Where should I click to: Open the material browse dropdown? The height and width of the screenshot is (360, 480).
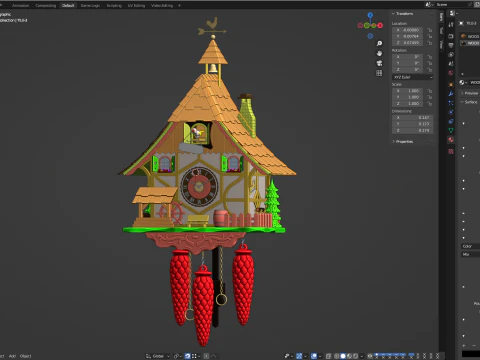coord(463,82)
